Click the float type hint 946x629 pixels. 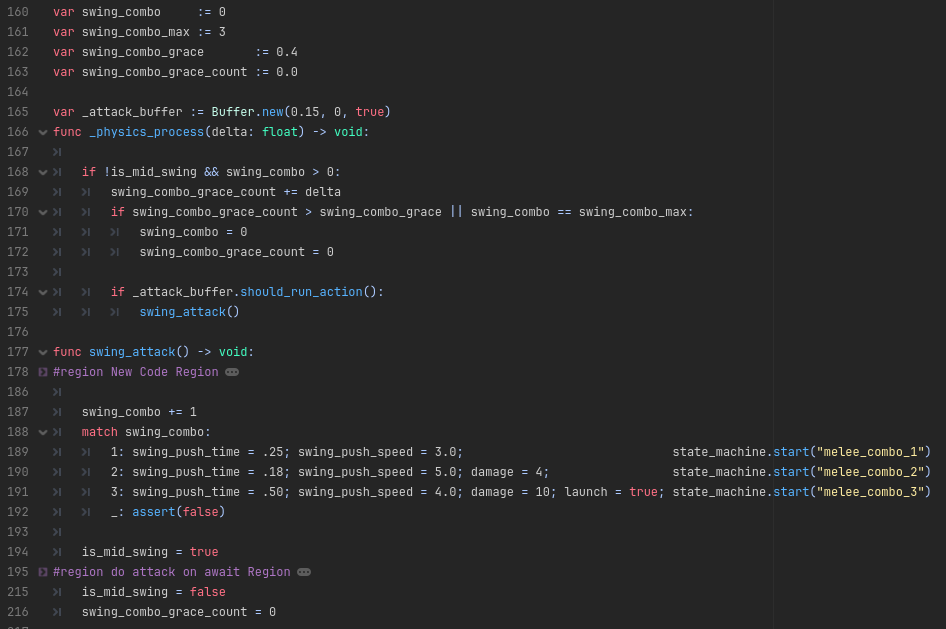pyautogui.click(x=279, y=132)
